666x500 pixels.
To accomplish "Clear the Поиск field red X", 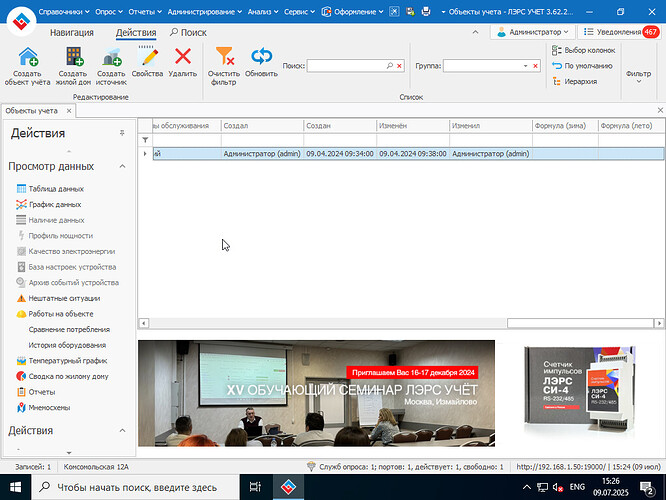I will pos(399,66).
